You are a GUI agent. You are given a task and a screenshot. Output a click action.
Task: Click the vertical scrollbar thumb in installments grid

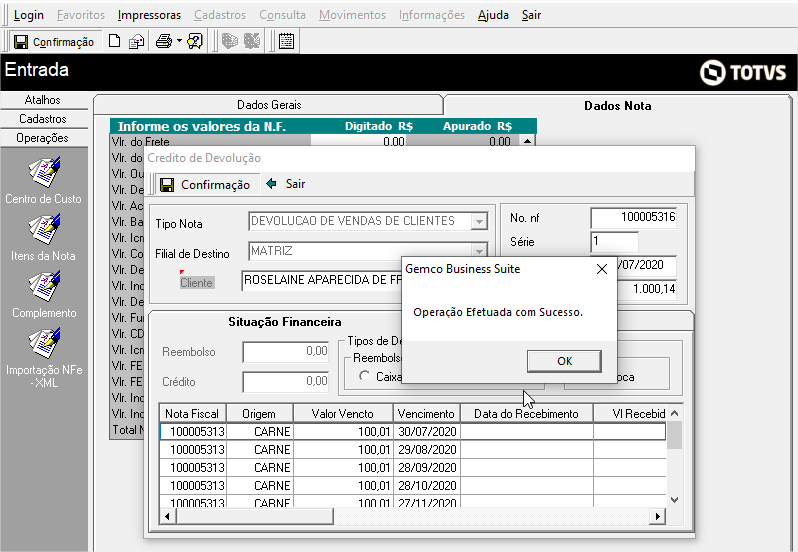[x=674, y=435]
